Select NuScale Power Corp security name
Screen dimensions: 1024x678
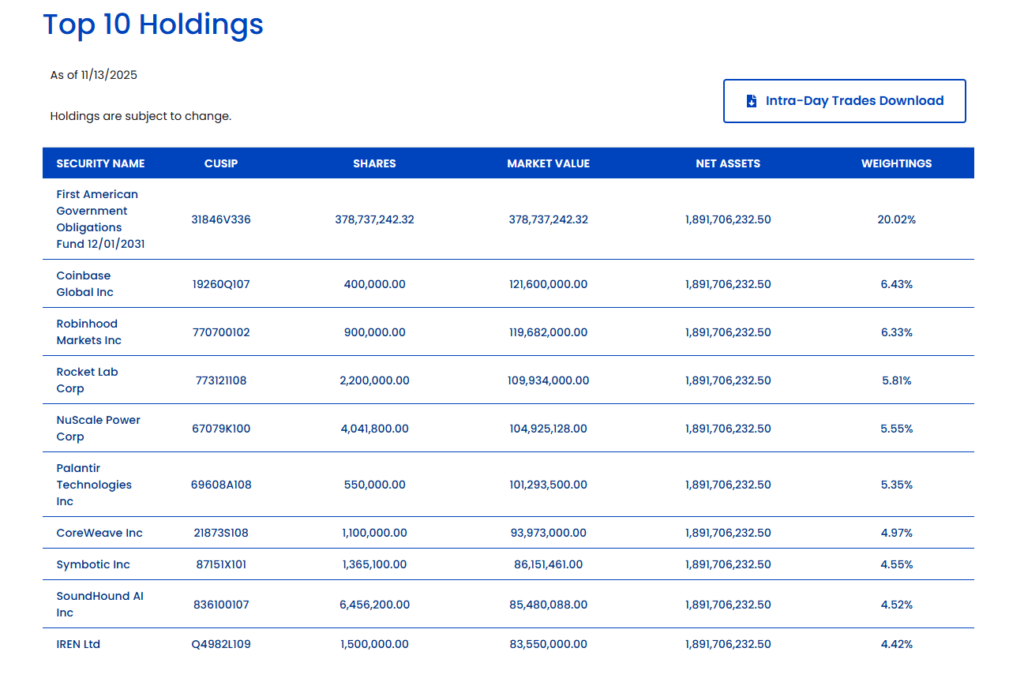point(98,428)
